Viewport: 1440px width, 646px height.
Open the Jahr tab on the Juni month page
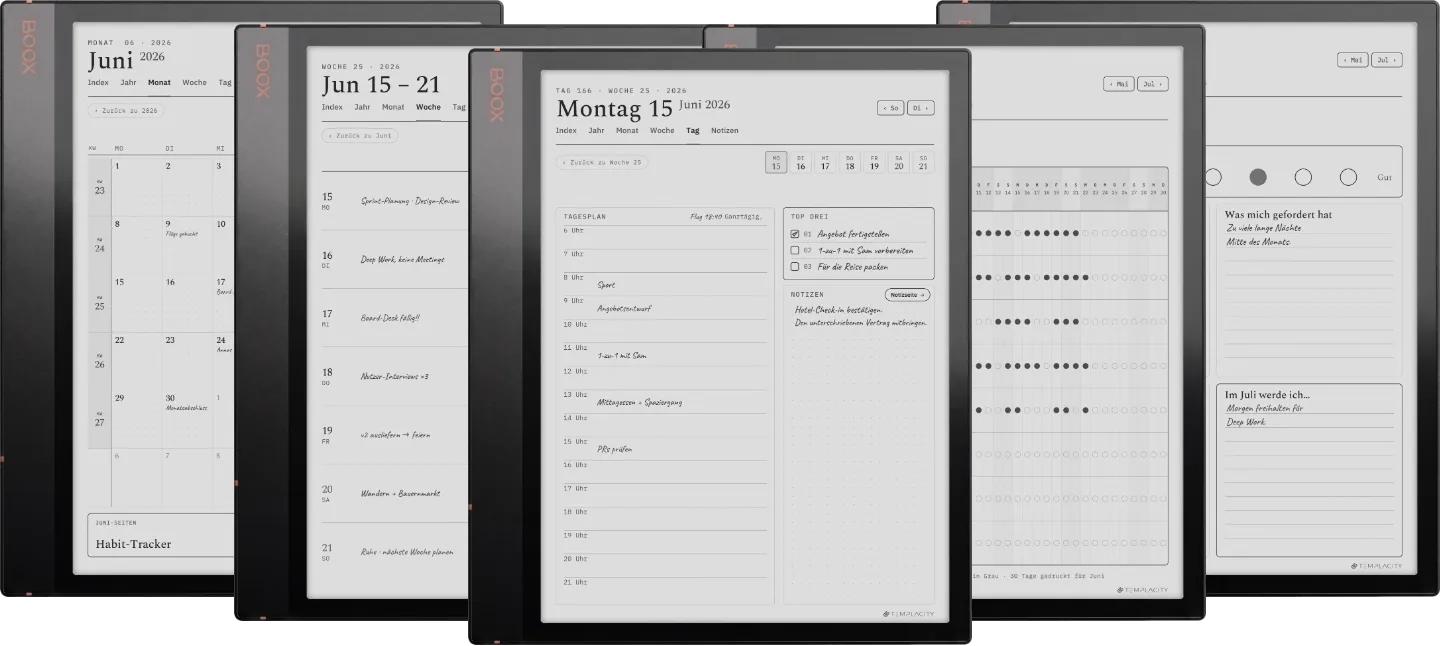[x=128, y=83]
